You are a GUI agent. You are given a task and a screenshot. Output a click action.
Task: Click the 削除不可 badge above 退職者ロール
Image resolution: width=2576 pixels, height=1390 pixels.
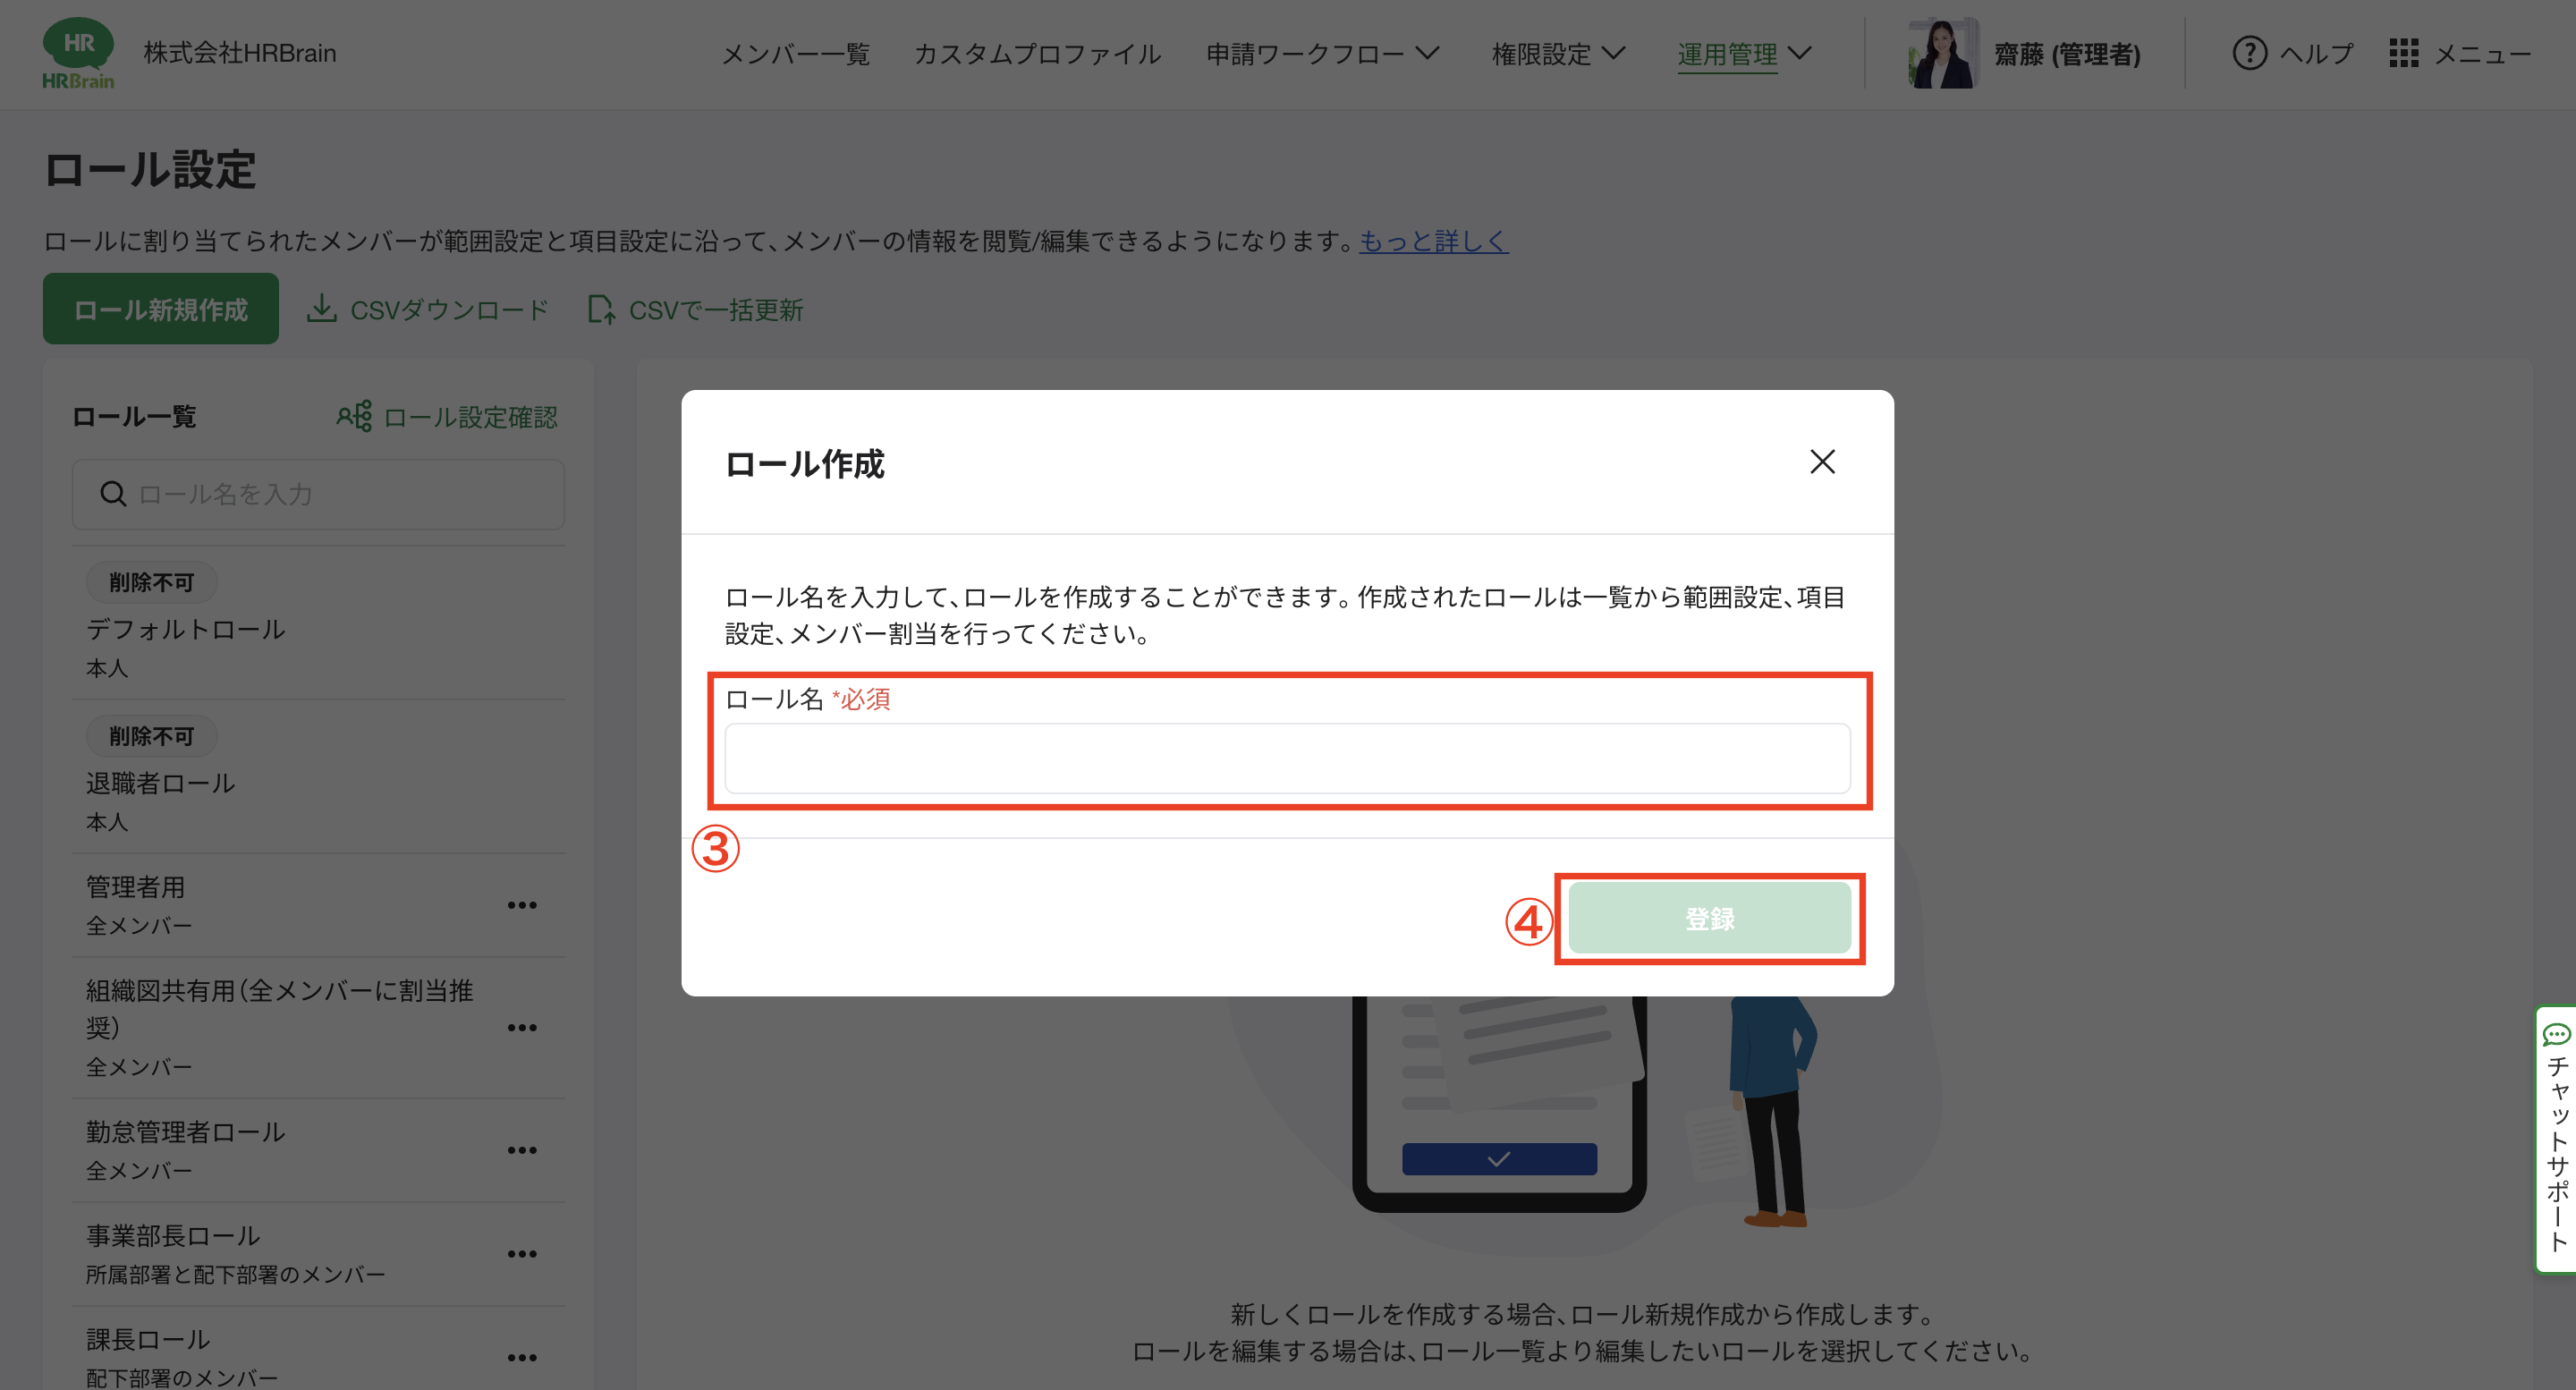tap(151, 736)
